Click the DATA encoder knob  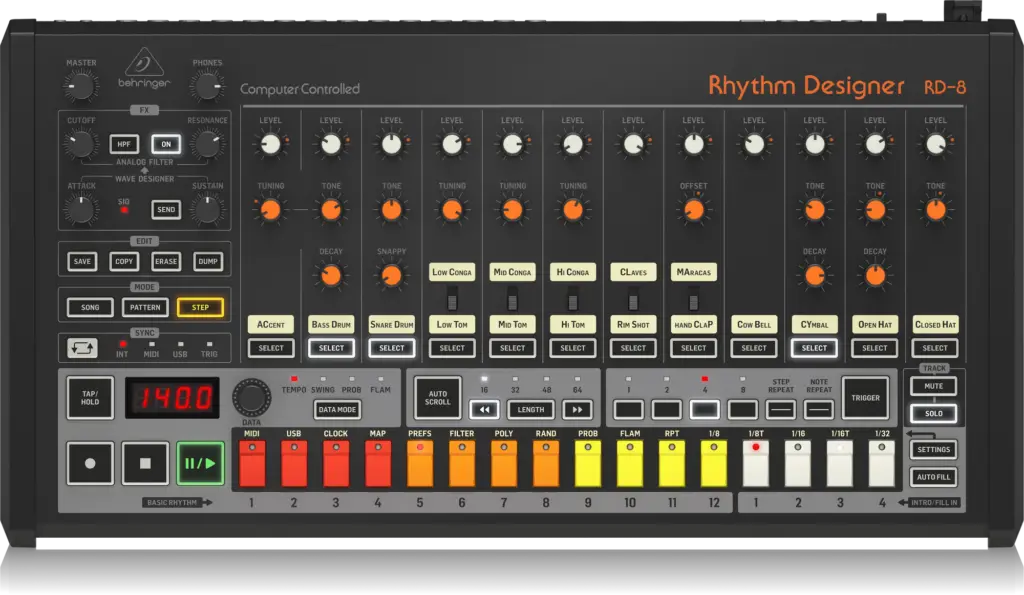pos(252,396)
